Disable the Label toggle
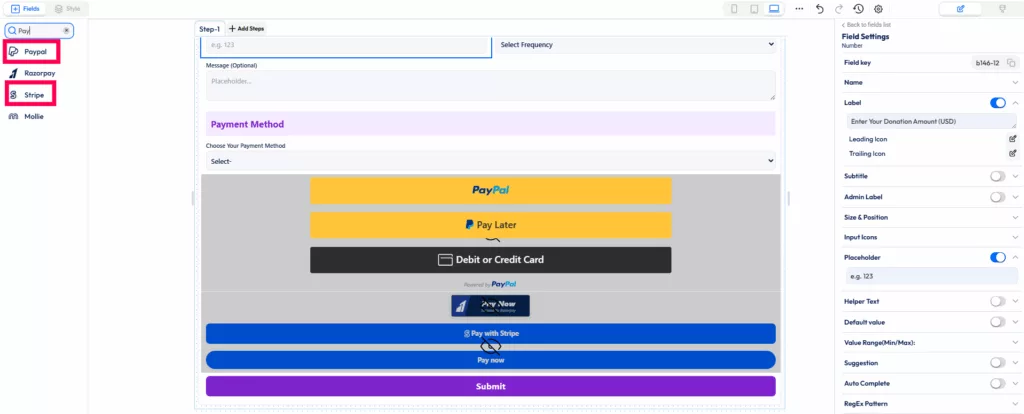 997,102
